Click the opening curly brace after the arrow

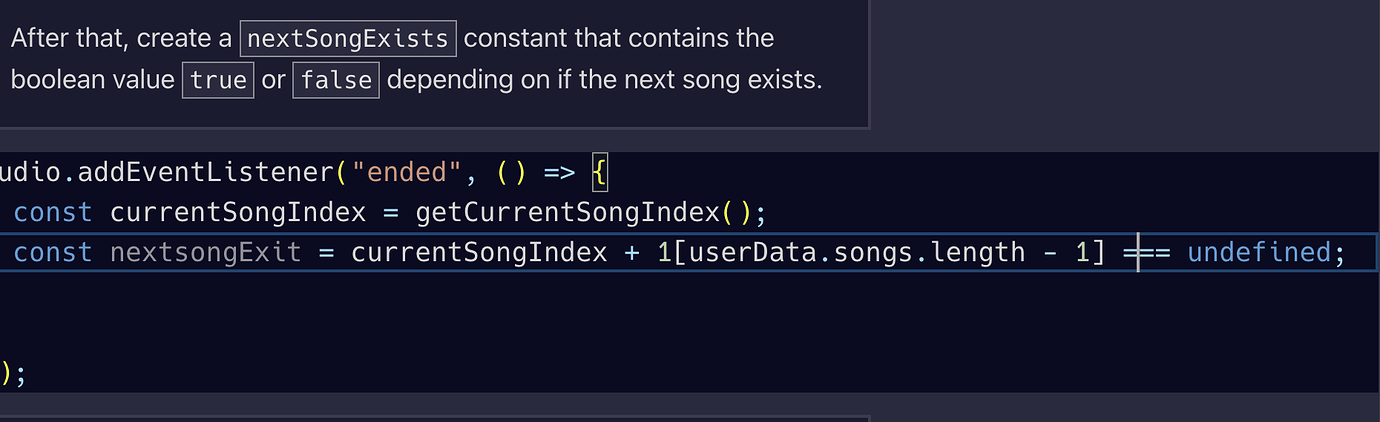pyautogui.click(x=599, y=173)
